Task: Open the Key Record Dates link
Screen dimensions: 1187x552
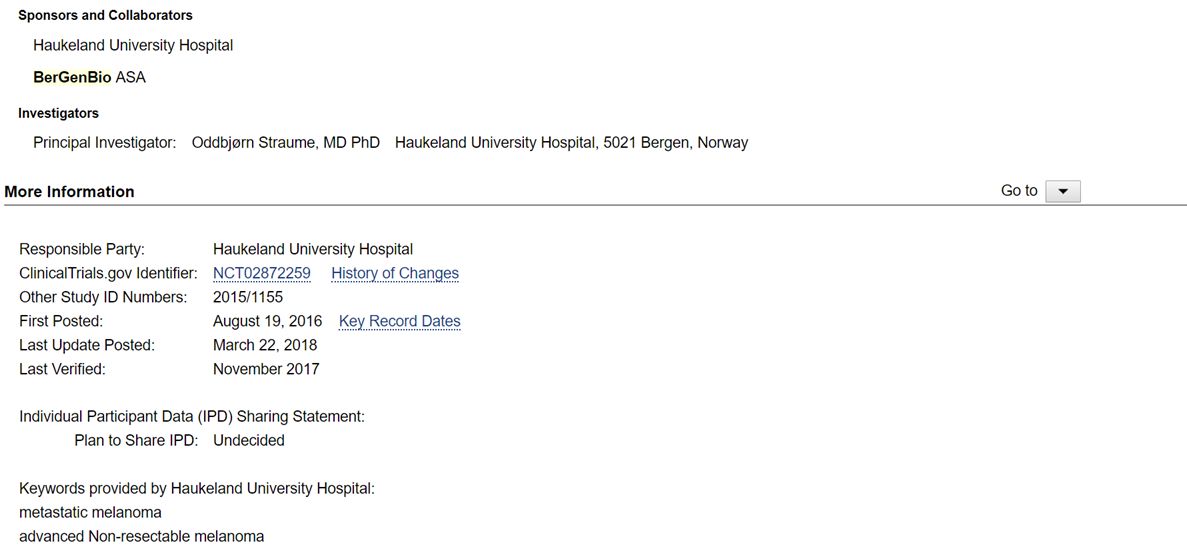Action: point(400,322)
